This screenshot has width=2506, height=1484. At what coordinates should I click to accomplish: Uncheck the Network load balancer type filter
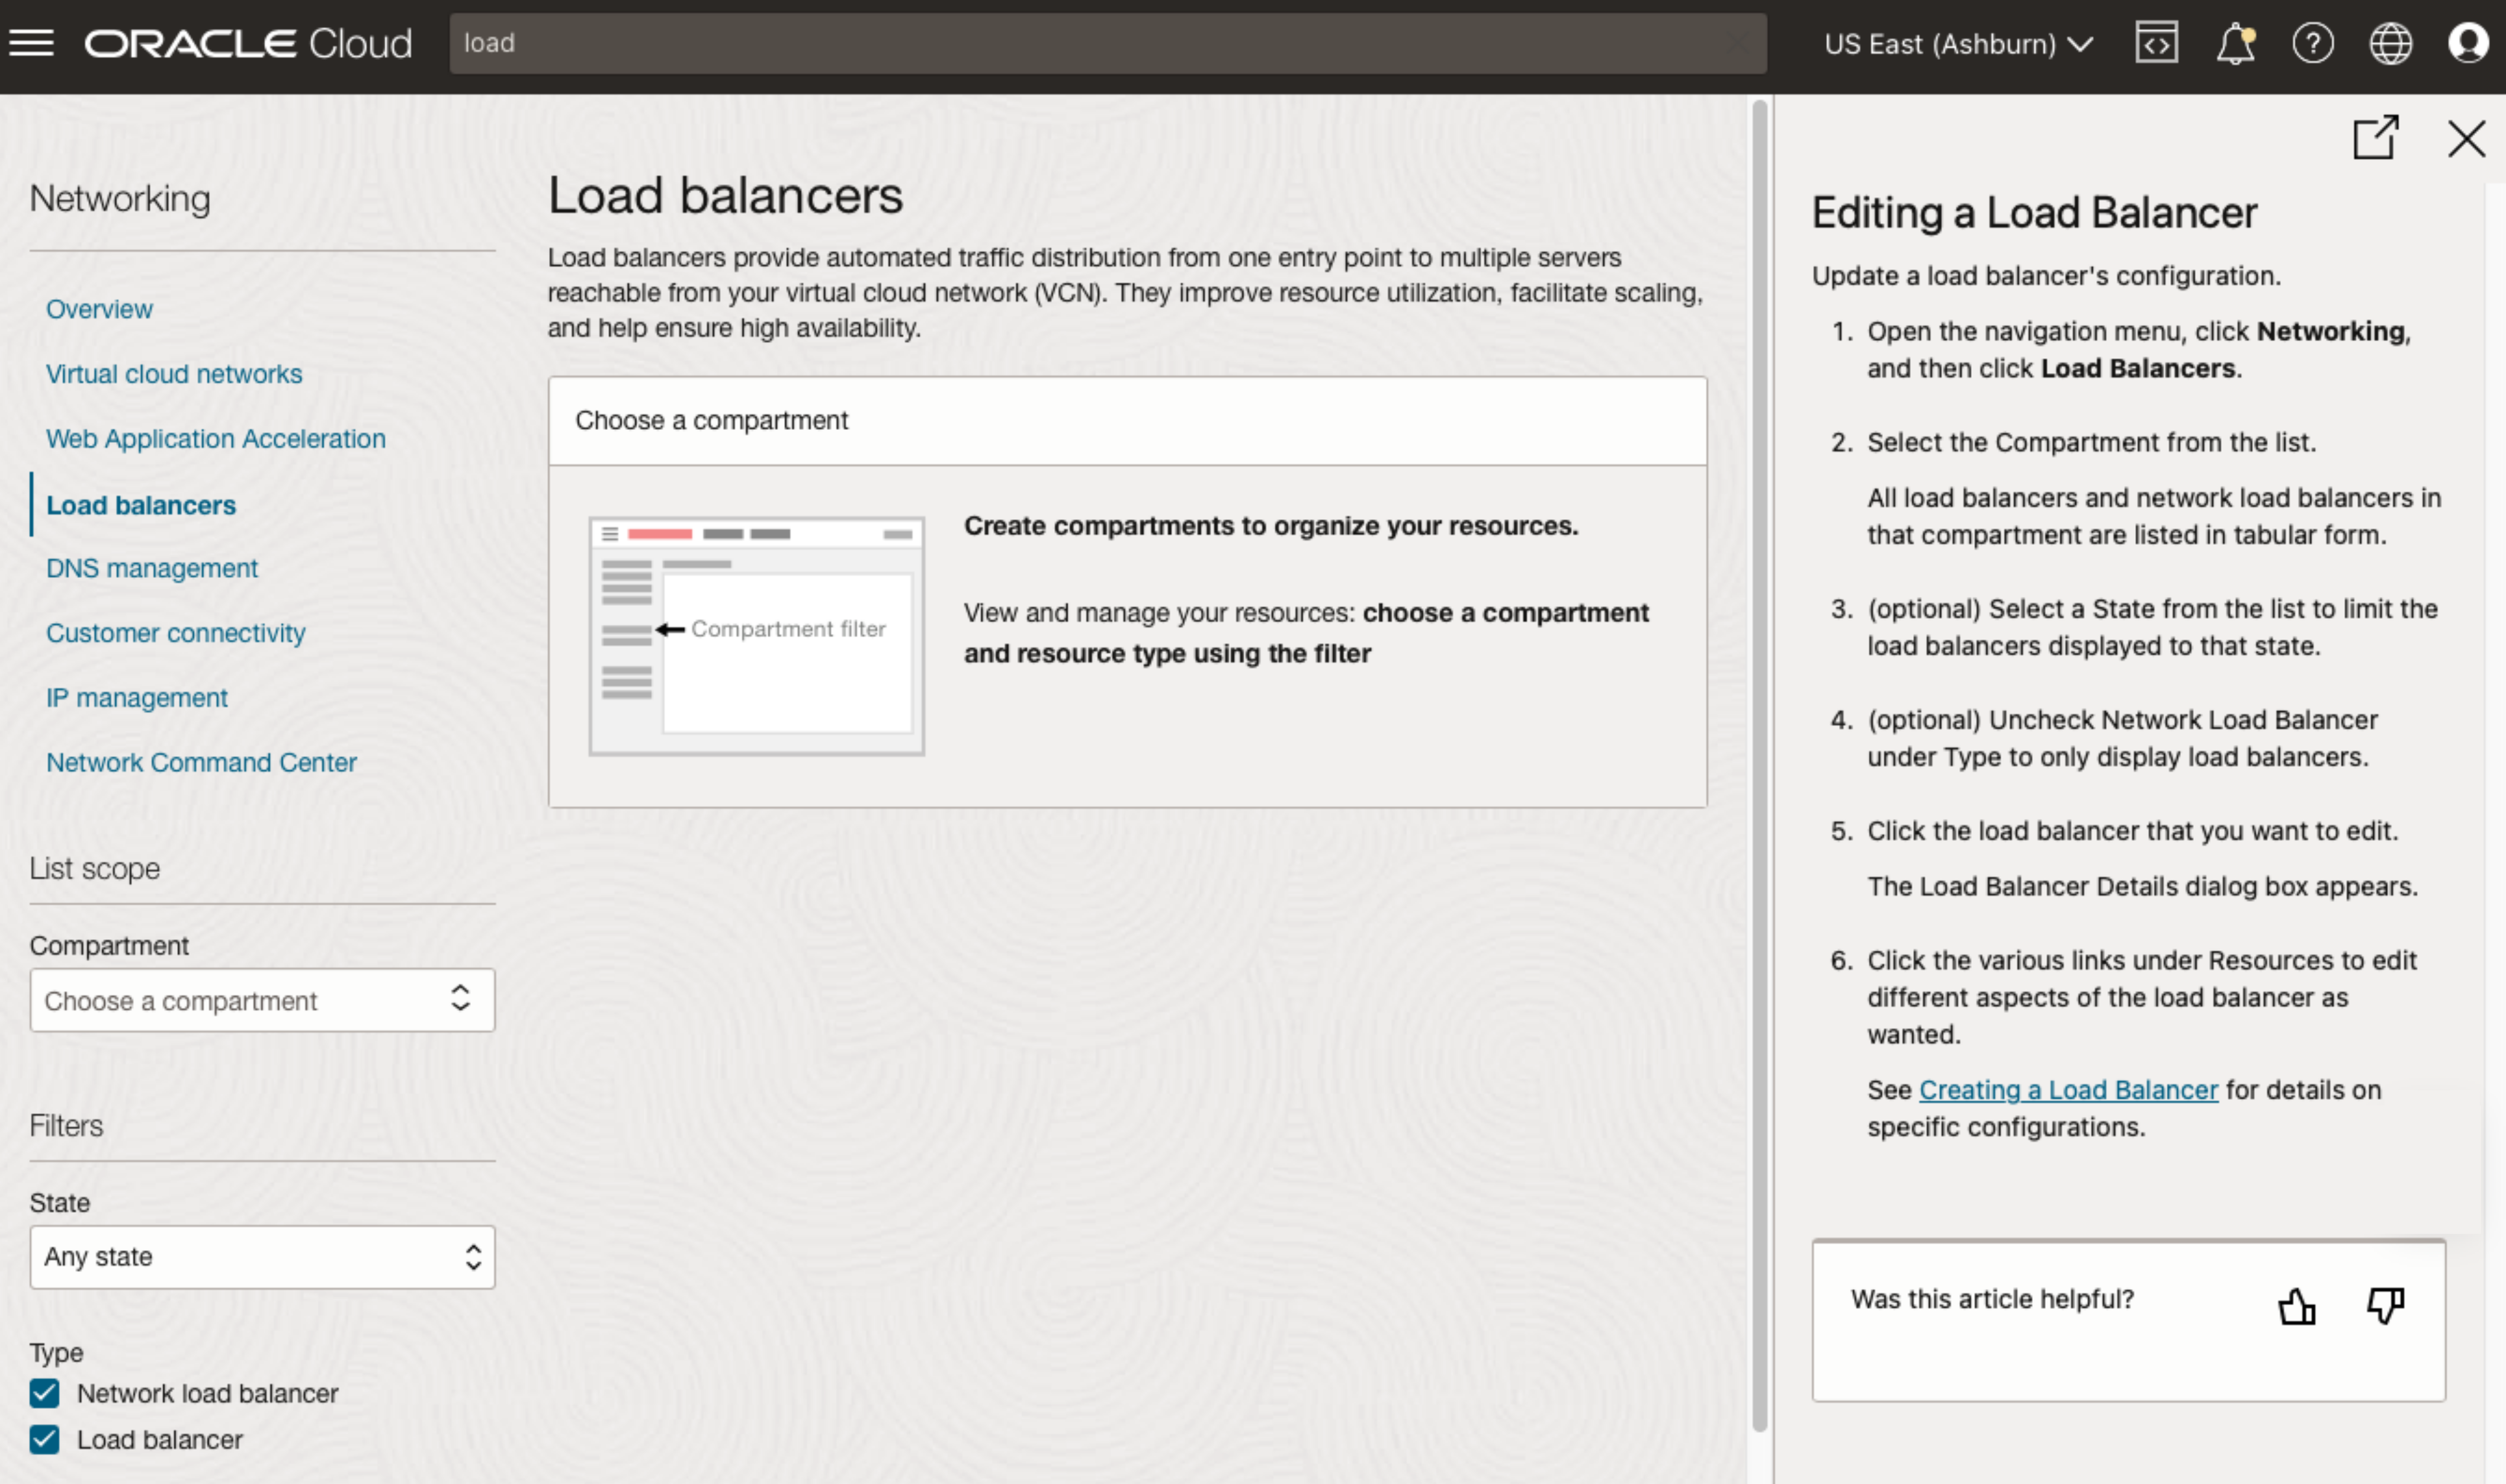point(44,1393)
